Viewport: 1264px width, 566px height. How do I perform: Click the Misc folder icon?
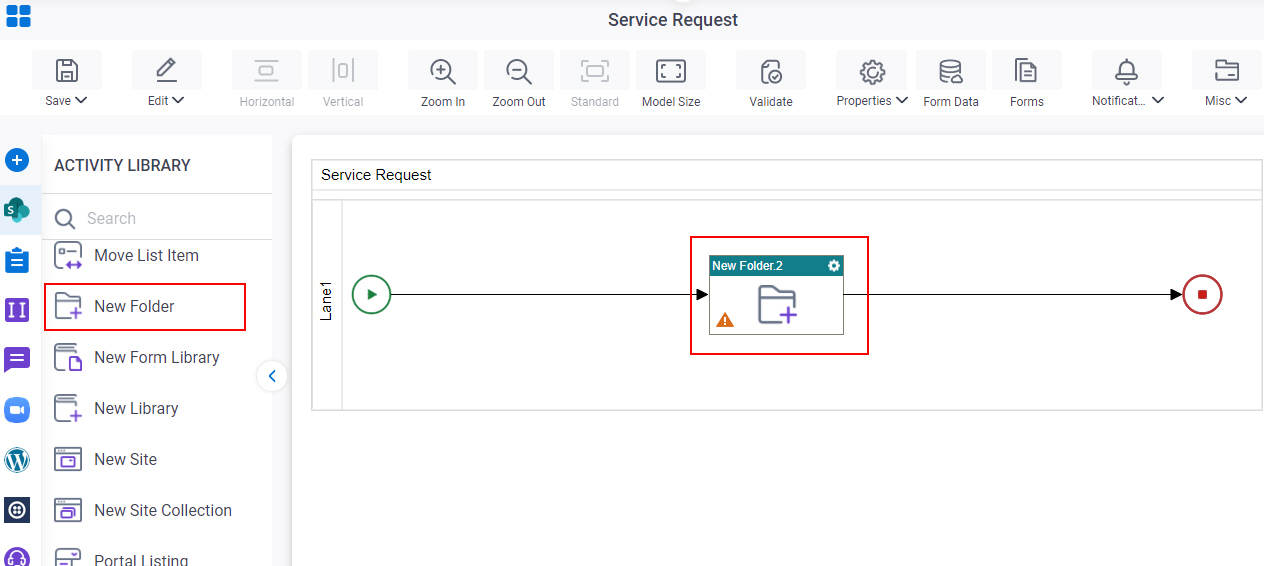tap(1227, 70)
